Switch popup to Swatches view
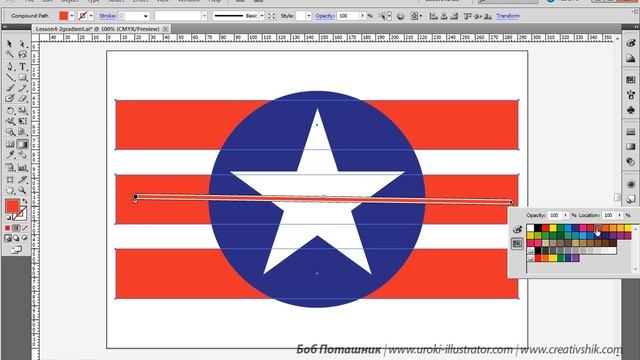The image size is (640, 360). [x=517, y=244]
